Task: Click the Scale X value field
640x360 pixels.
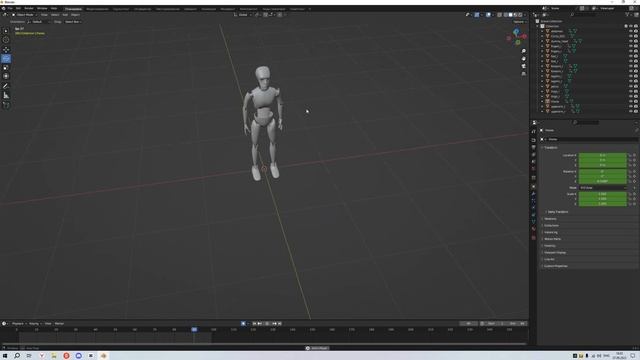Action: click(x=602, y=194)
